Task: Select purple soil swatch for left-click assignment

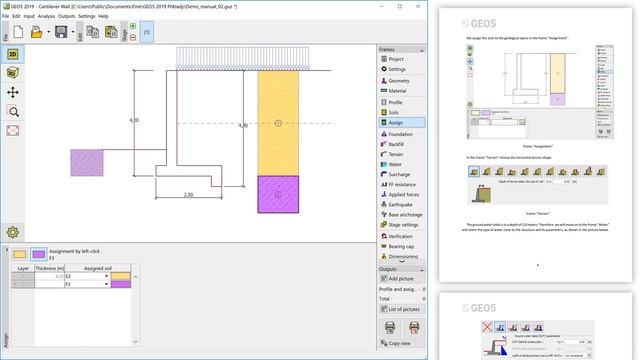Action: (39, 254)
